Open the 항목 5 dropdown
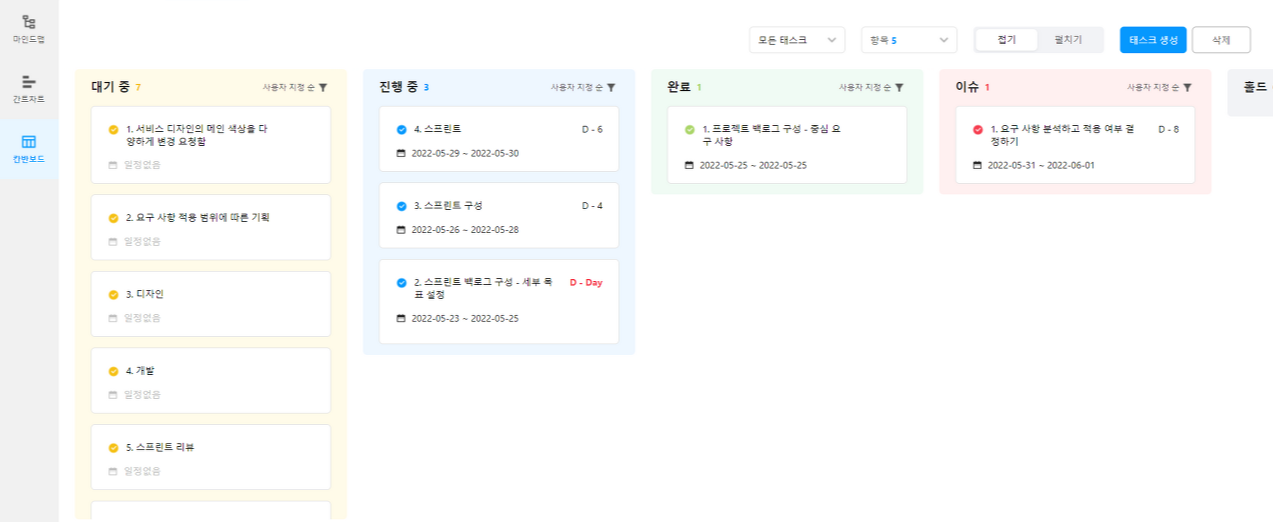 909,40
